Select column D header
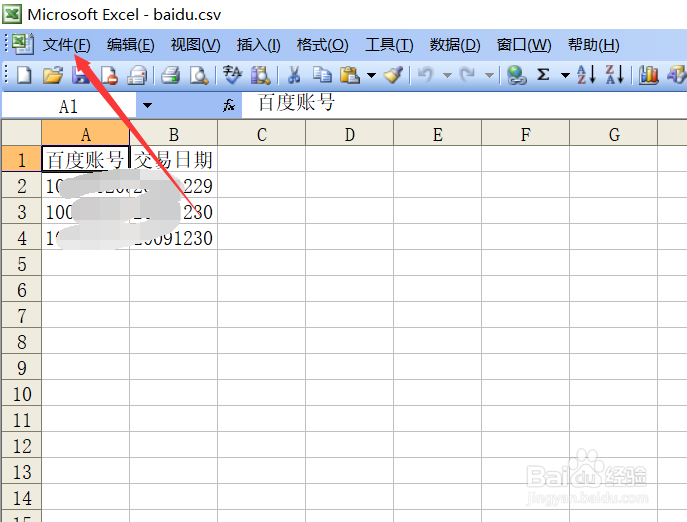Image resolution: width=687 pixels, height=522 pixels. (350, 134)
